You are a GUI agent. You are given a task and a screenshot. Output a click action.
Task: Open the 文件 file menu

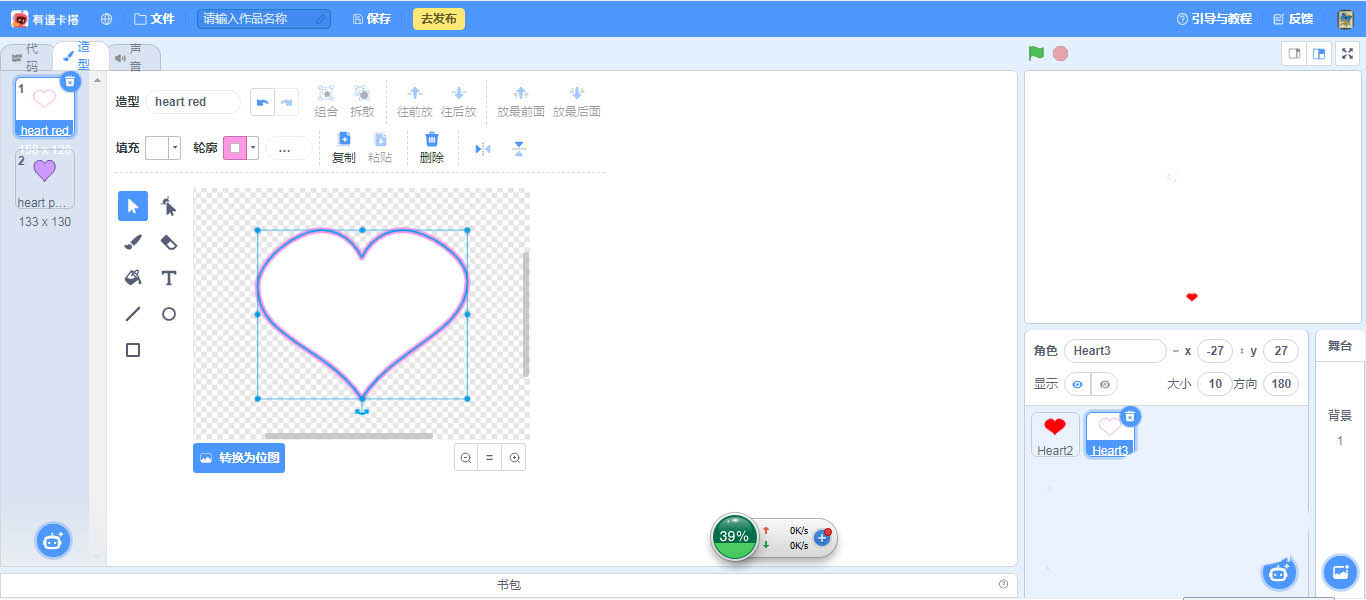[154, 19]
